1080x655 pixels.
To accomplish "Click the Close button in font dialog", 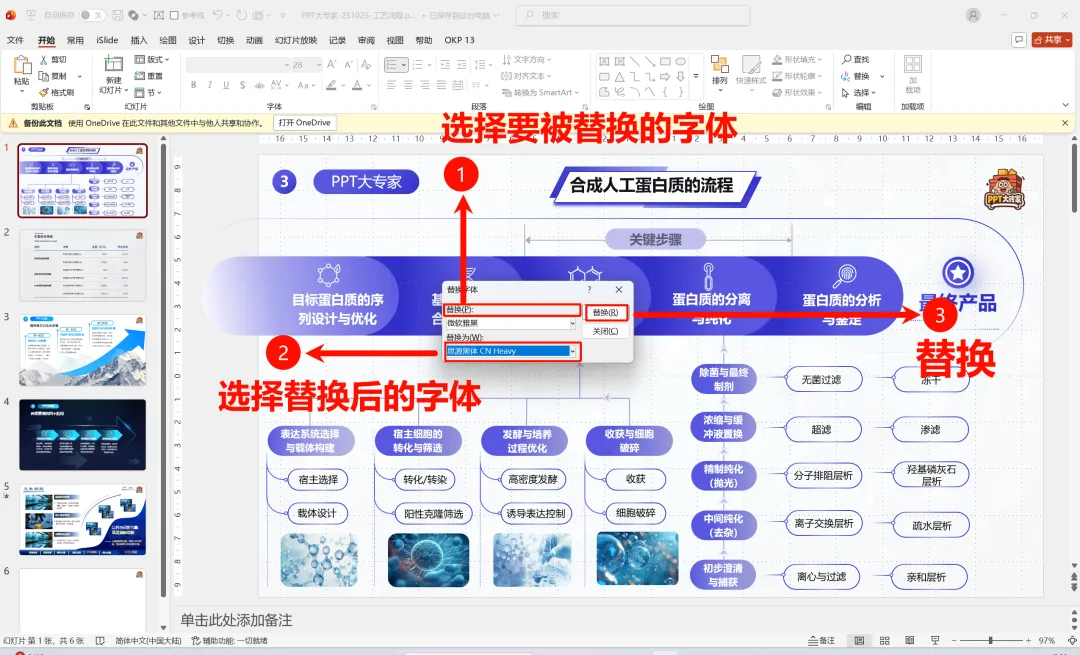I will pyautogui.click(x=605, y=331).
